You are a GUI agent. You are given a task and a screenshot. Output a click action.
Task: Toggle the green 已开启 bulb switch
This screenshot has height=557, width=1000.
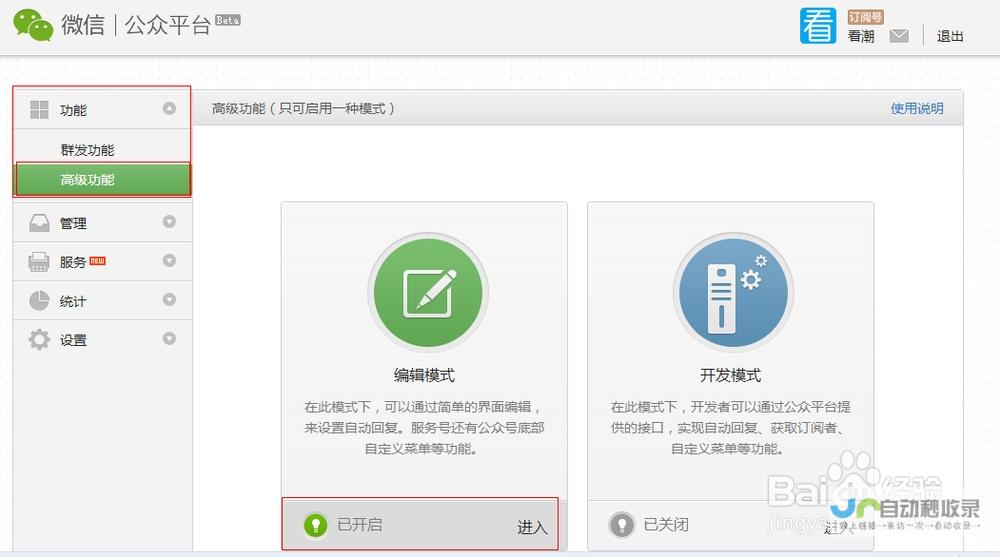pyautogui.click(x=315, y=524)
